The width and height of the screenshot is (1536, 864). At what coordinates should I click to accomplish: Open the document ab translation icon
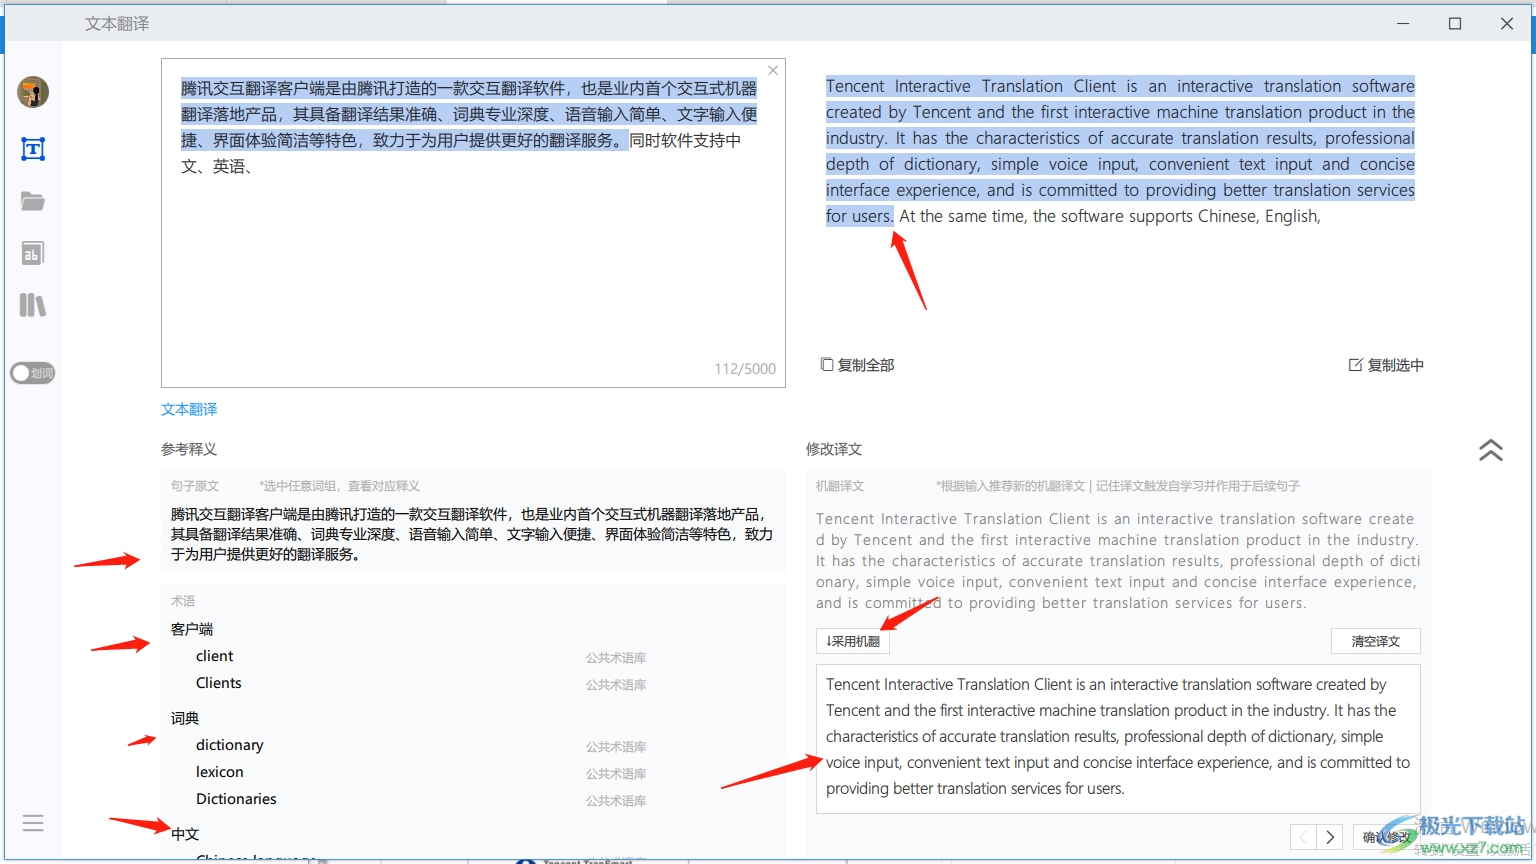33,253
